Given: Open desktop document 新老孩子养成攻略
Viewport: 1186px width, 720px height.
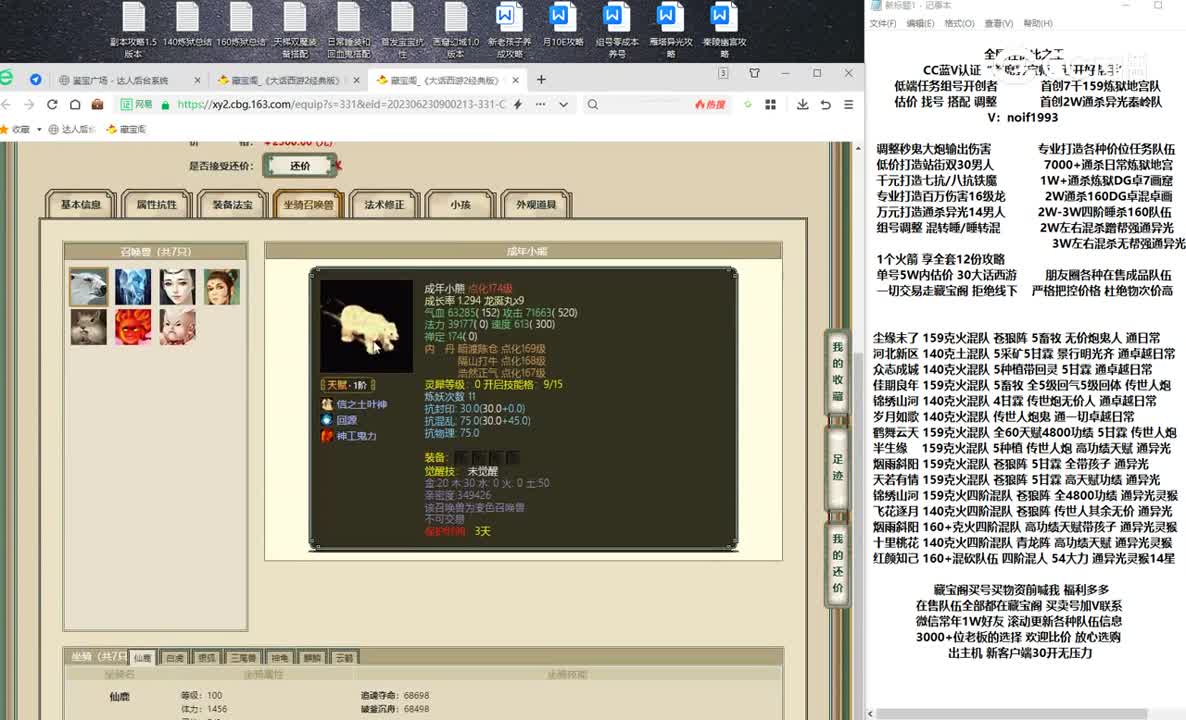Looking at the screenshot, I should coord(509,30).
